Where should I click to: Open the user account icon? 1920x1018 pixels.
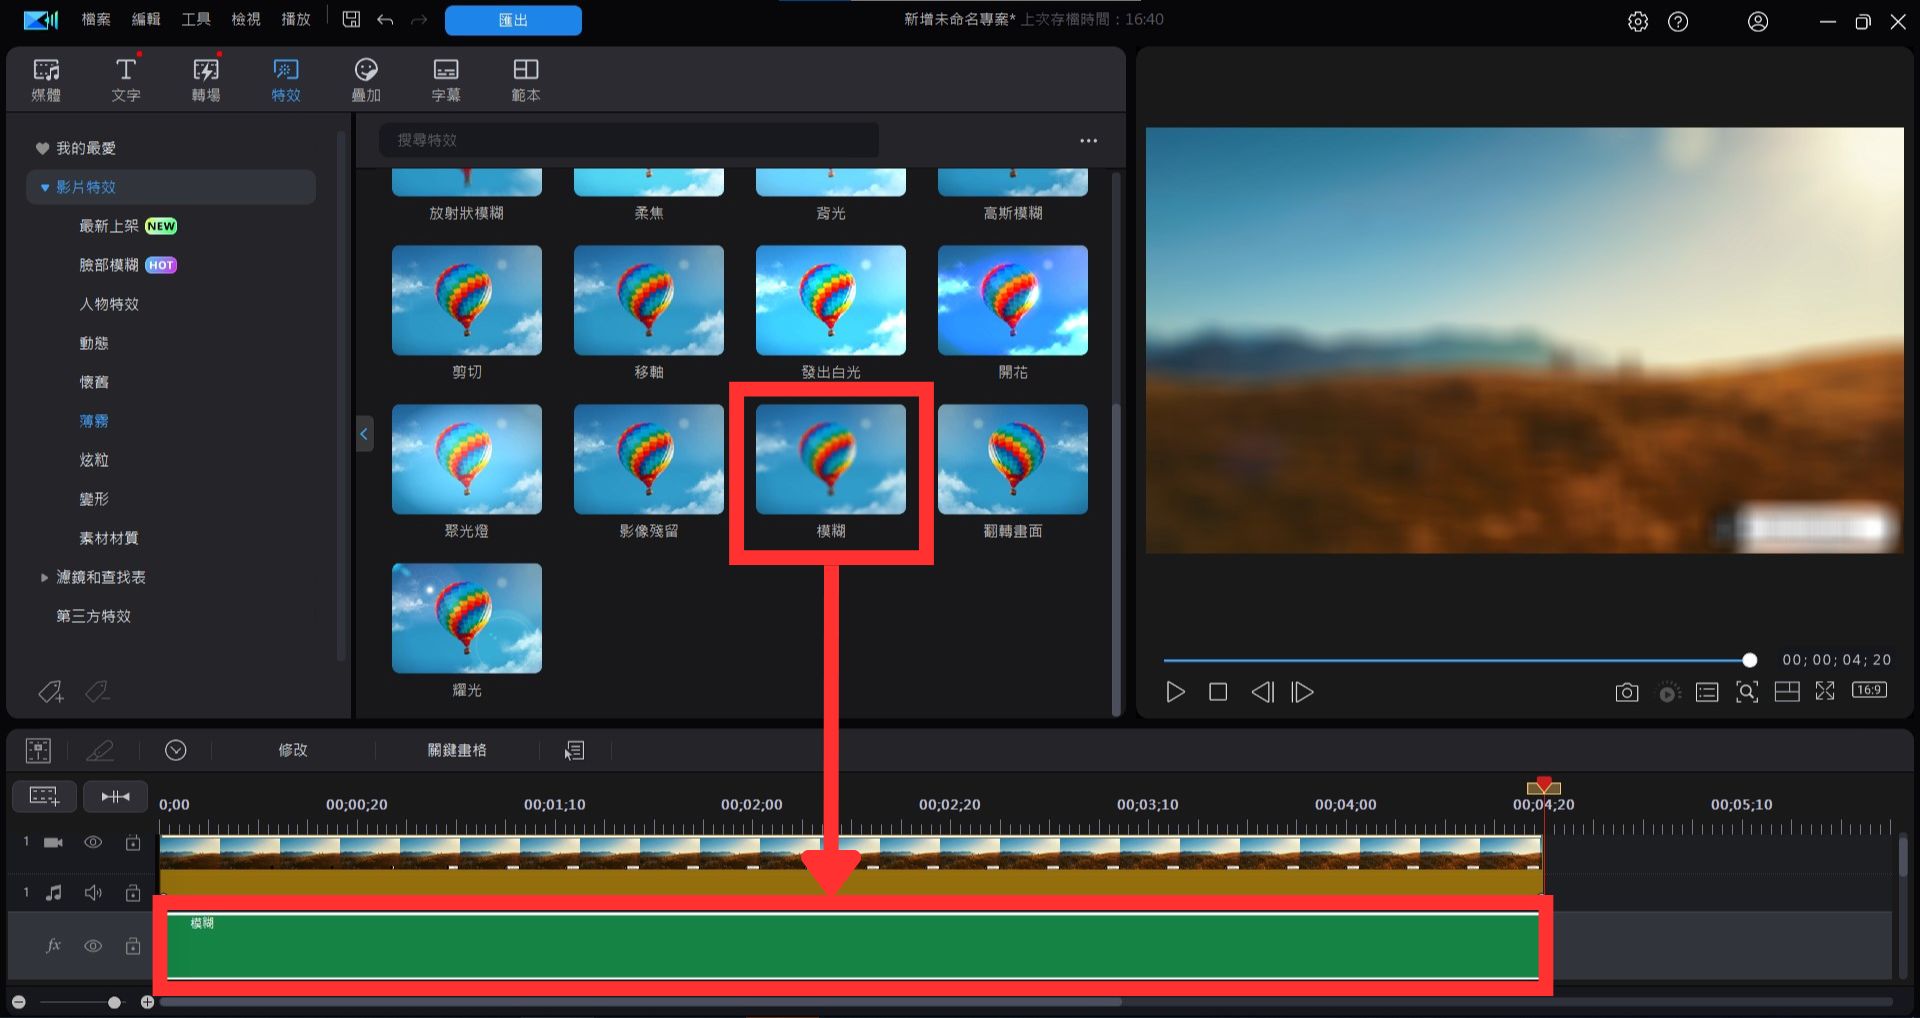[x=1758, y=21]
